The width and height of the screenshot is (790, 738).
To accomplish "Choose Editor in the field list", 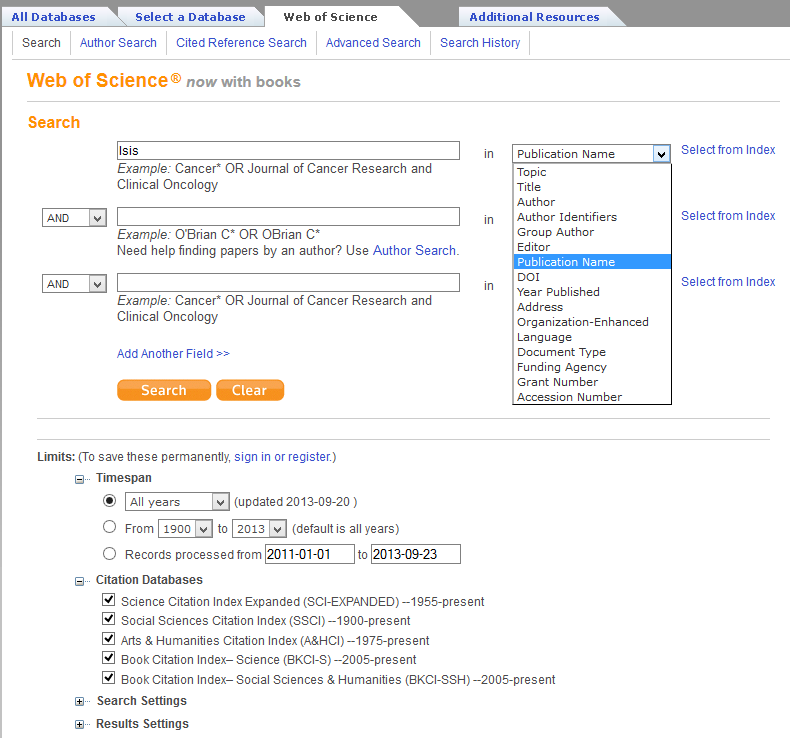I will [592, 247].
